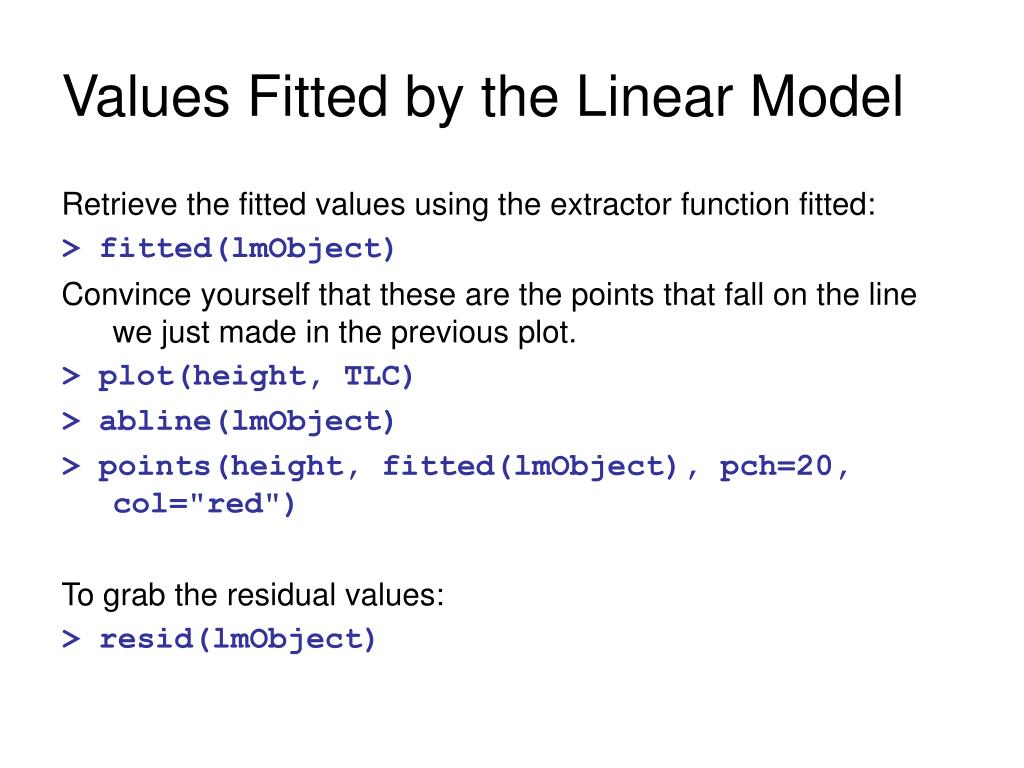Click the plot(height, TLC) code line
This screenshot has width=1024, height=768.
pyautogui.click(x=238, y=377)
